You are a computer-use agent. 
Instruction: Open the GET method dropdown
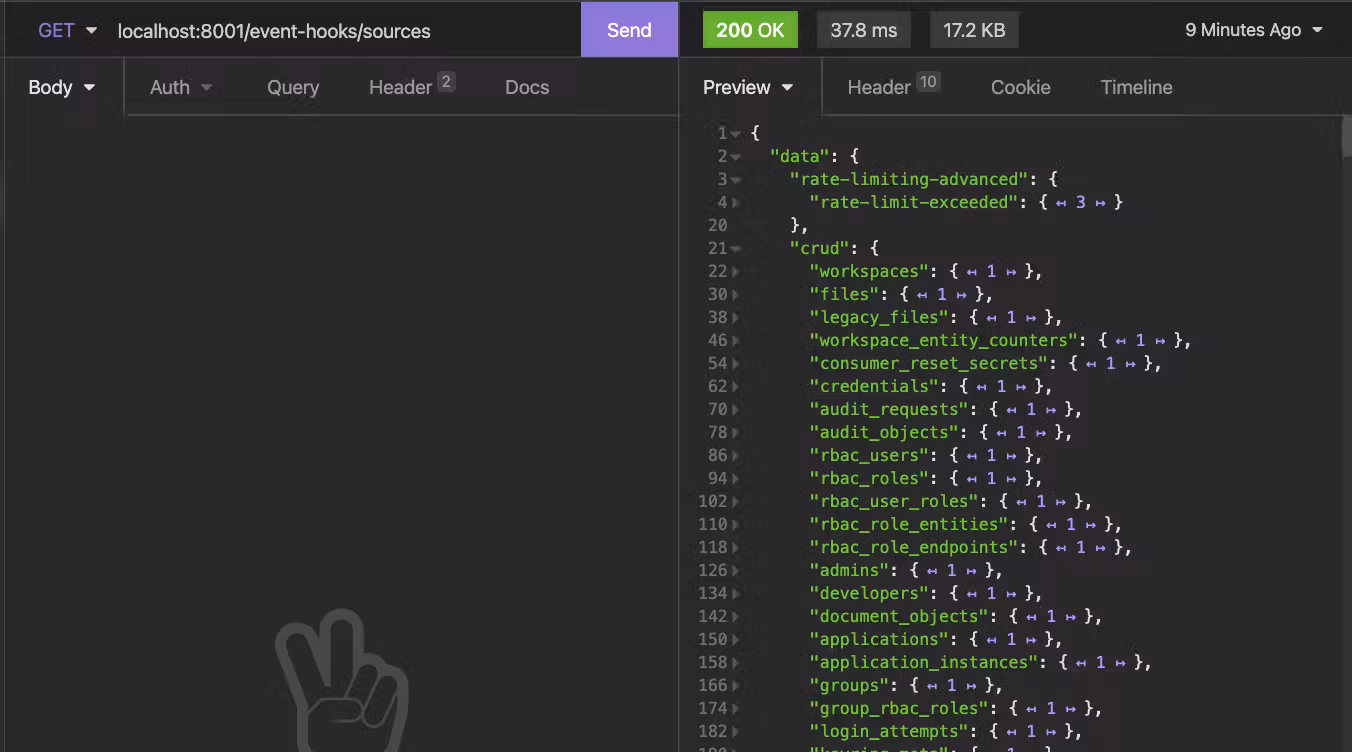67,30
